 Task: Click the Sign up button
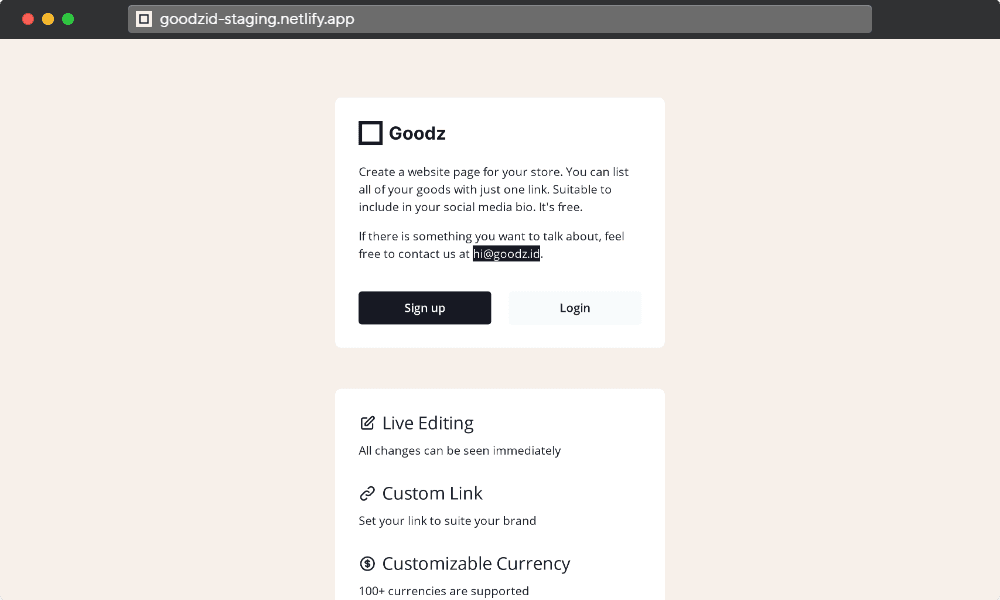[x=425, y=308]
